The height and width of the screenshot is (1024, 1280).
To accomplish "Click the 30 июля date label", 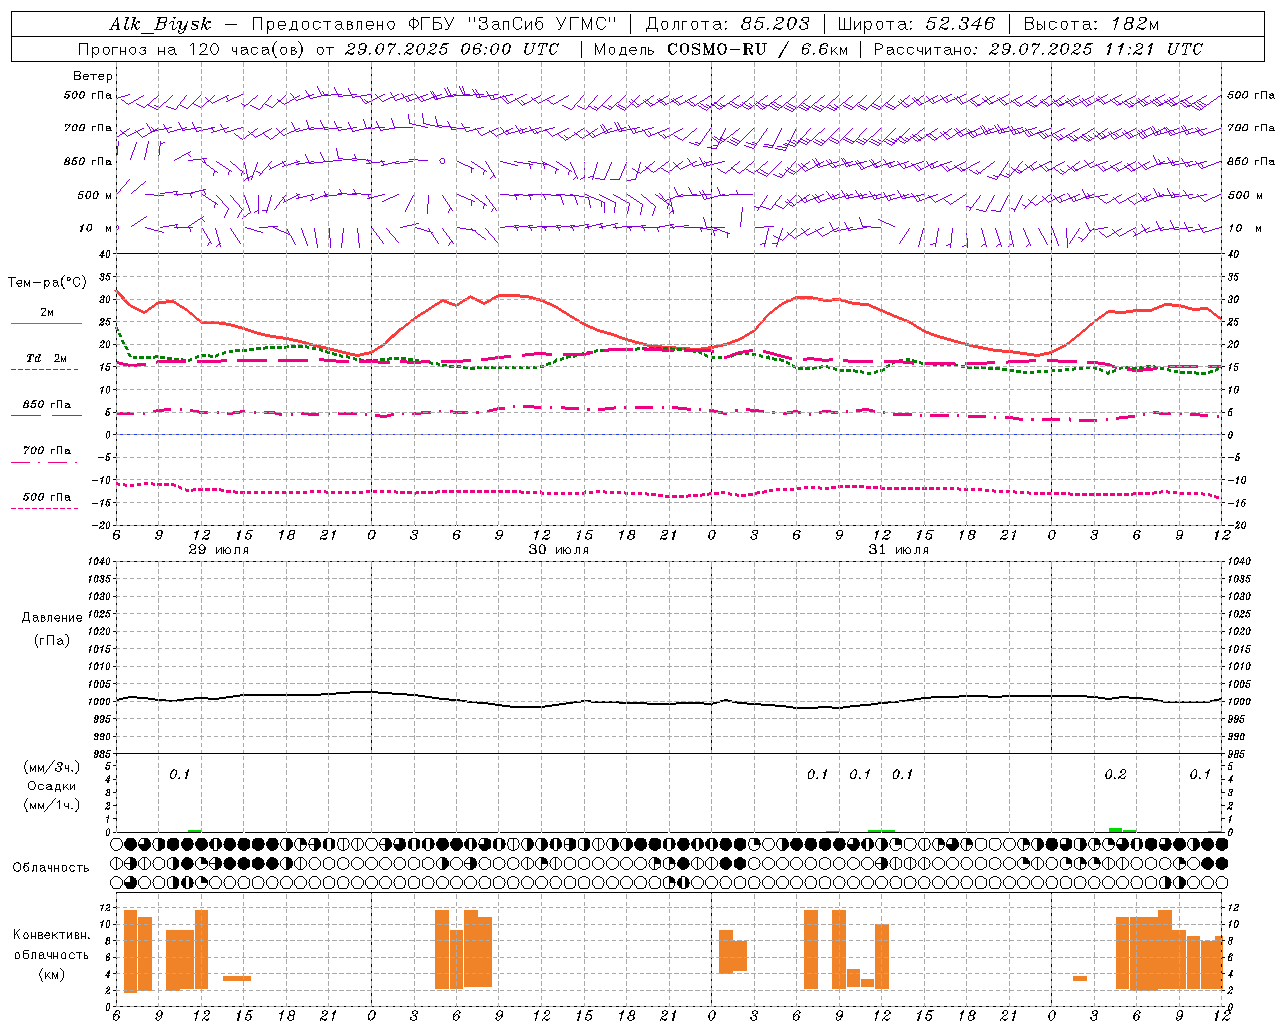I will pyautogui.click(x=559, y=550).
